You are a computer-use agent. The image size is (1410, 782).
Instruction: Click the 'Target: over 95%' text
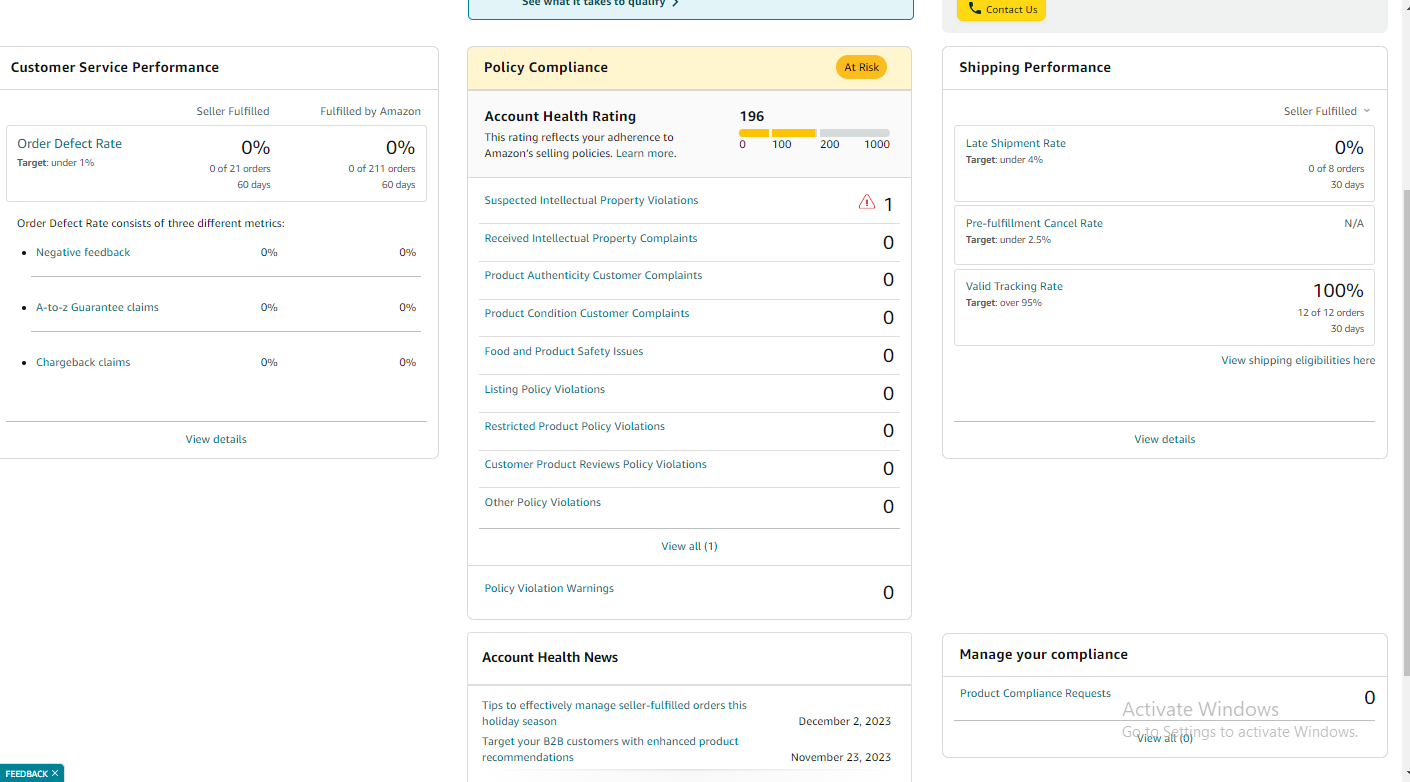(x=1003, y=302)
